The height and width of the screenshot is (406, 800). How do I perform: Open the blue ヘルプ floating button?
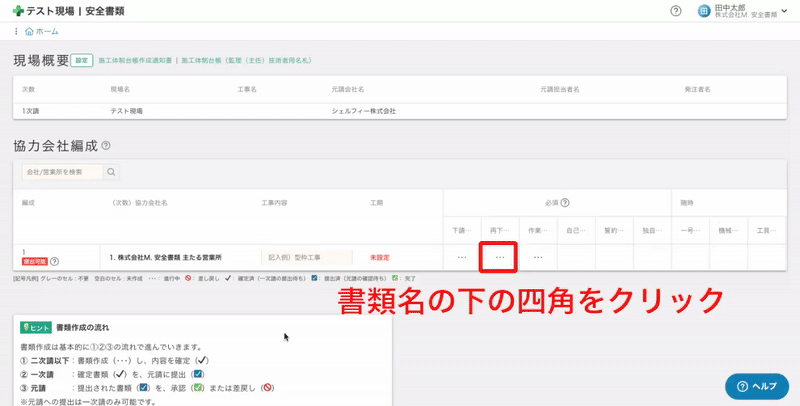click(x=757, y=386)
